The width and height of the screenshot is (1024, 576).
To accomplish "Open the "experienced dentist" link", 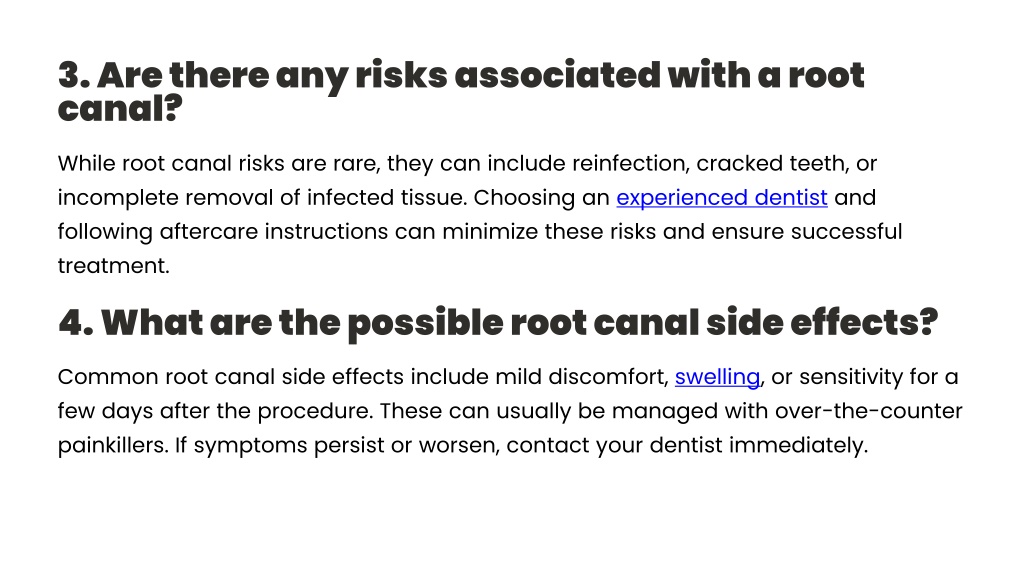I will click(x=722, y=198).
